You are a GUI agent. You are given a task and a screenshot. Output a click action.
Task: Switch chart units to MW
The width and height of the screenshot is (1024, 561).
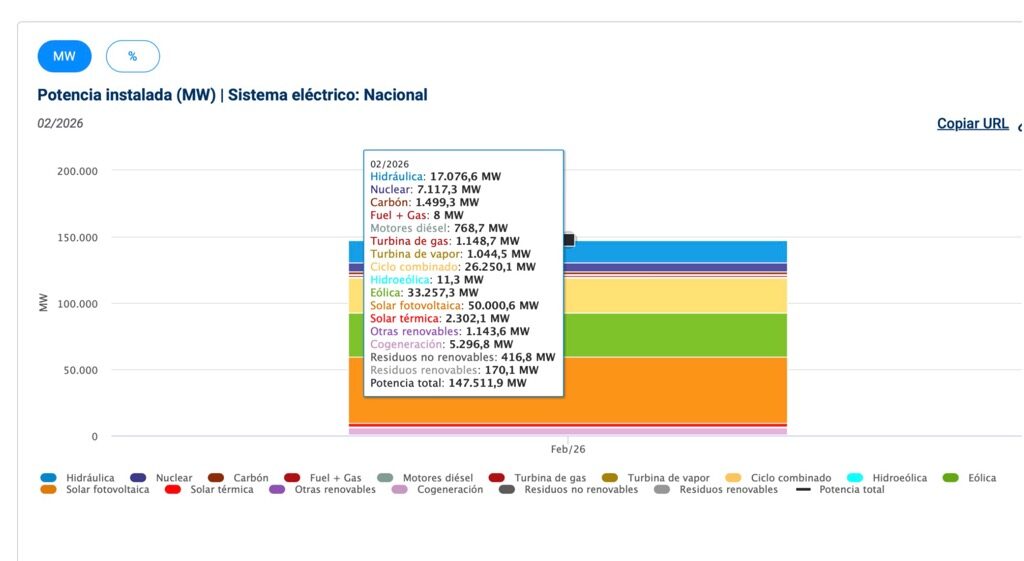tap(64, 56)
